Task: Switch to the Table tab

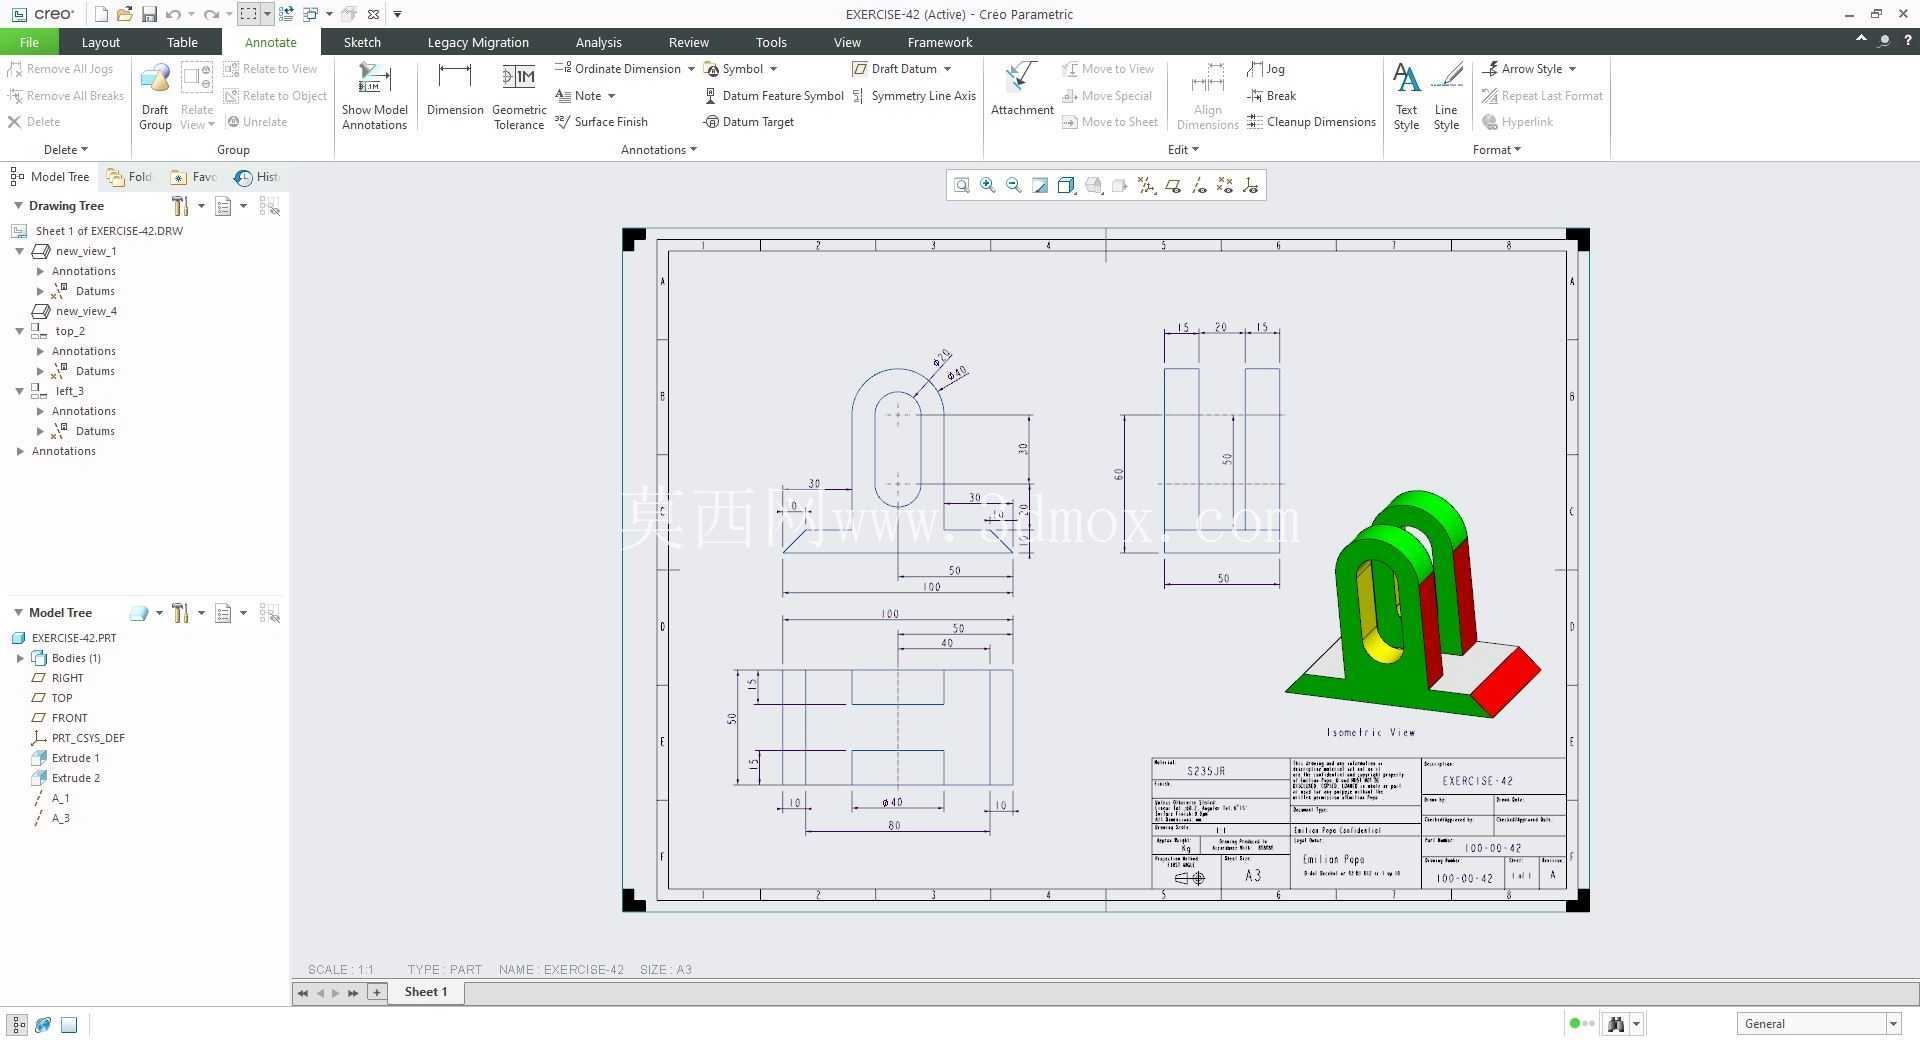Action: coord(182,42)
